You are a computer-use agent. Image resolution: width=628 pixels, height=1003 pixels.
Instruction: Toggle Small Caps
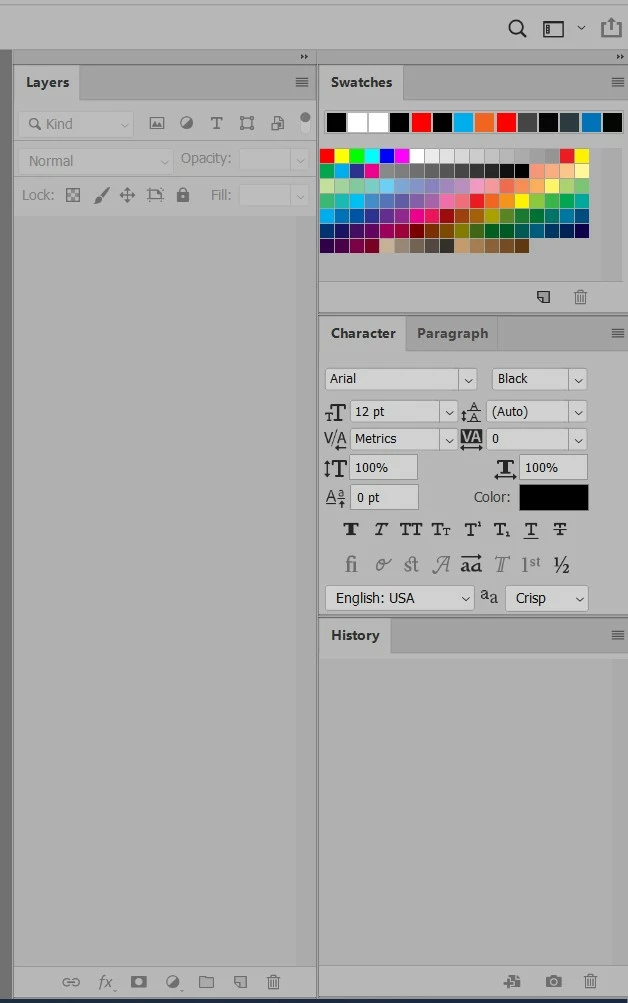coord(441,529)
